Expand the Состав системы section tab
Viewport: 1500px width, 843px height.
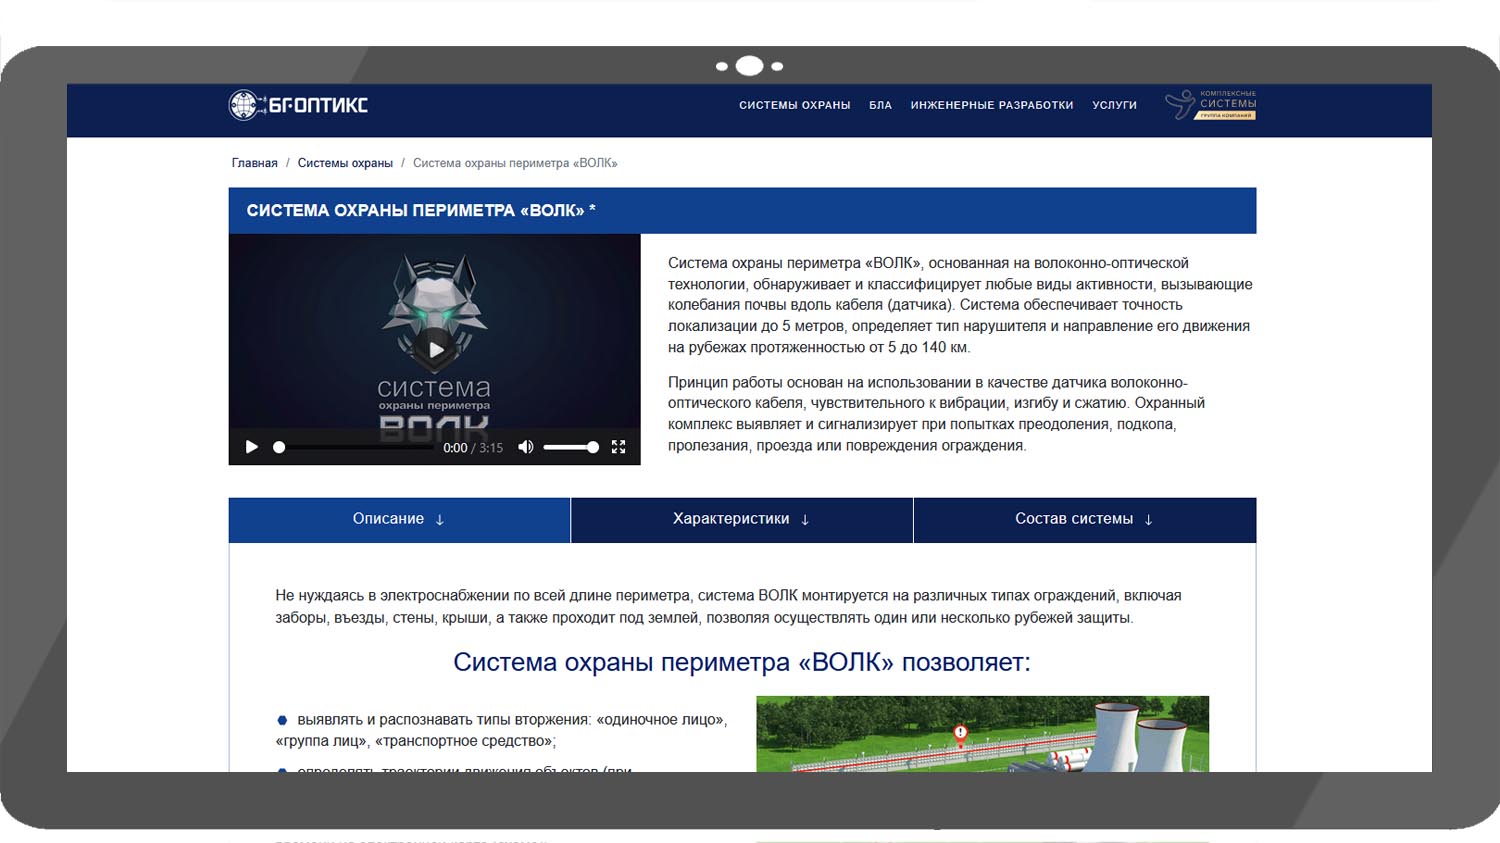point(1084,519)
